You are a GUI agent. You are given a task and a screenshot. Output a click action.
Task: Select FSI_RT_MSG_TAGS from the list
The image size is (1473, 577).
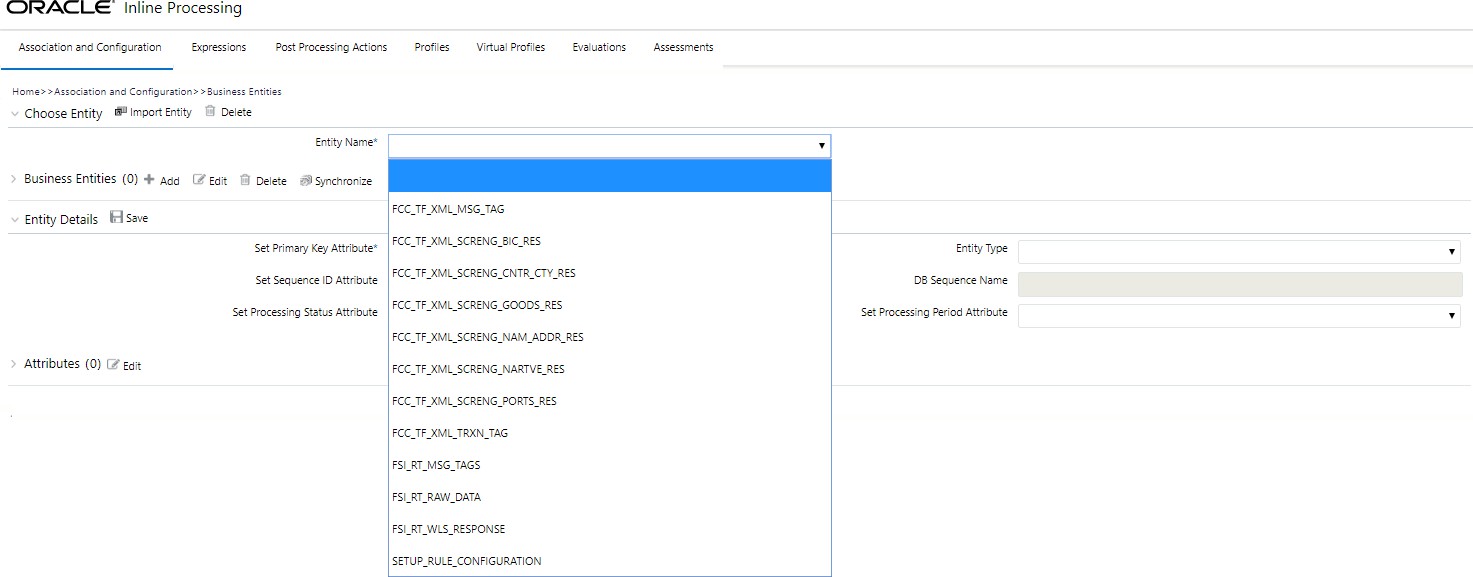pyautogui.click(x=610, y=465)
